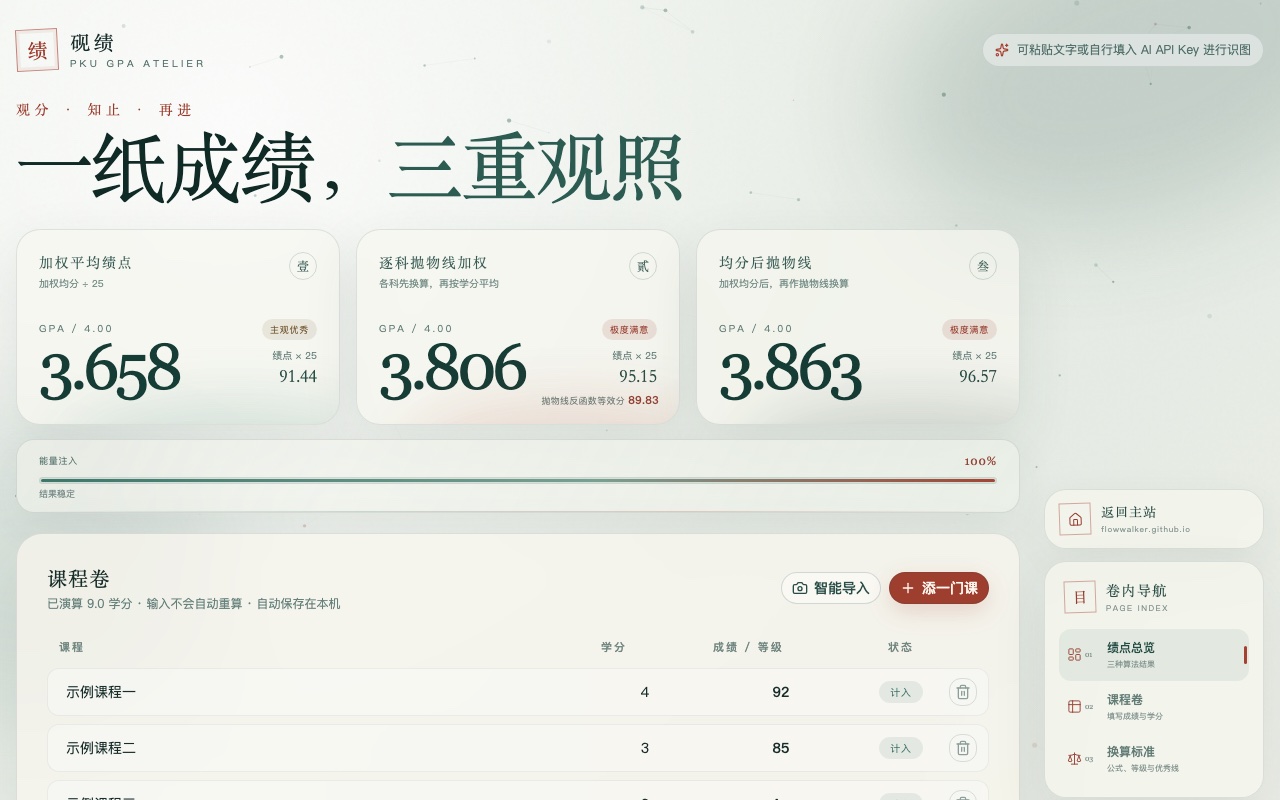Click 添一门课 to add a course
This screenshot has height=800, width=1280.
click(939, 588)
